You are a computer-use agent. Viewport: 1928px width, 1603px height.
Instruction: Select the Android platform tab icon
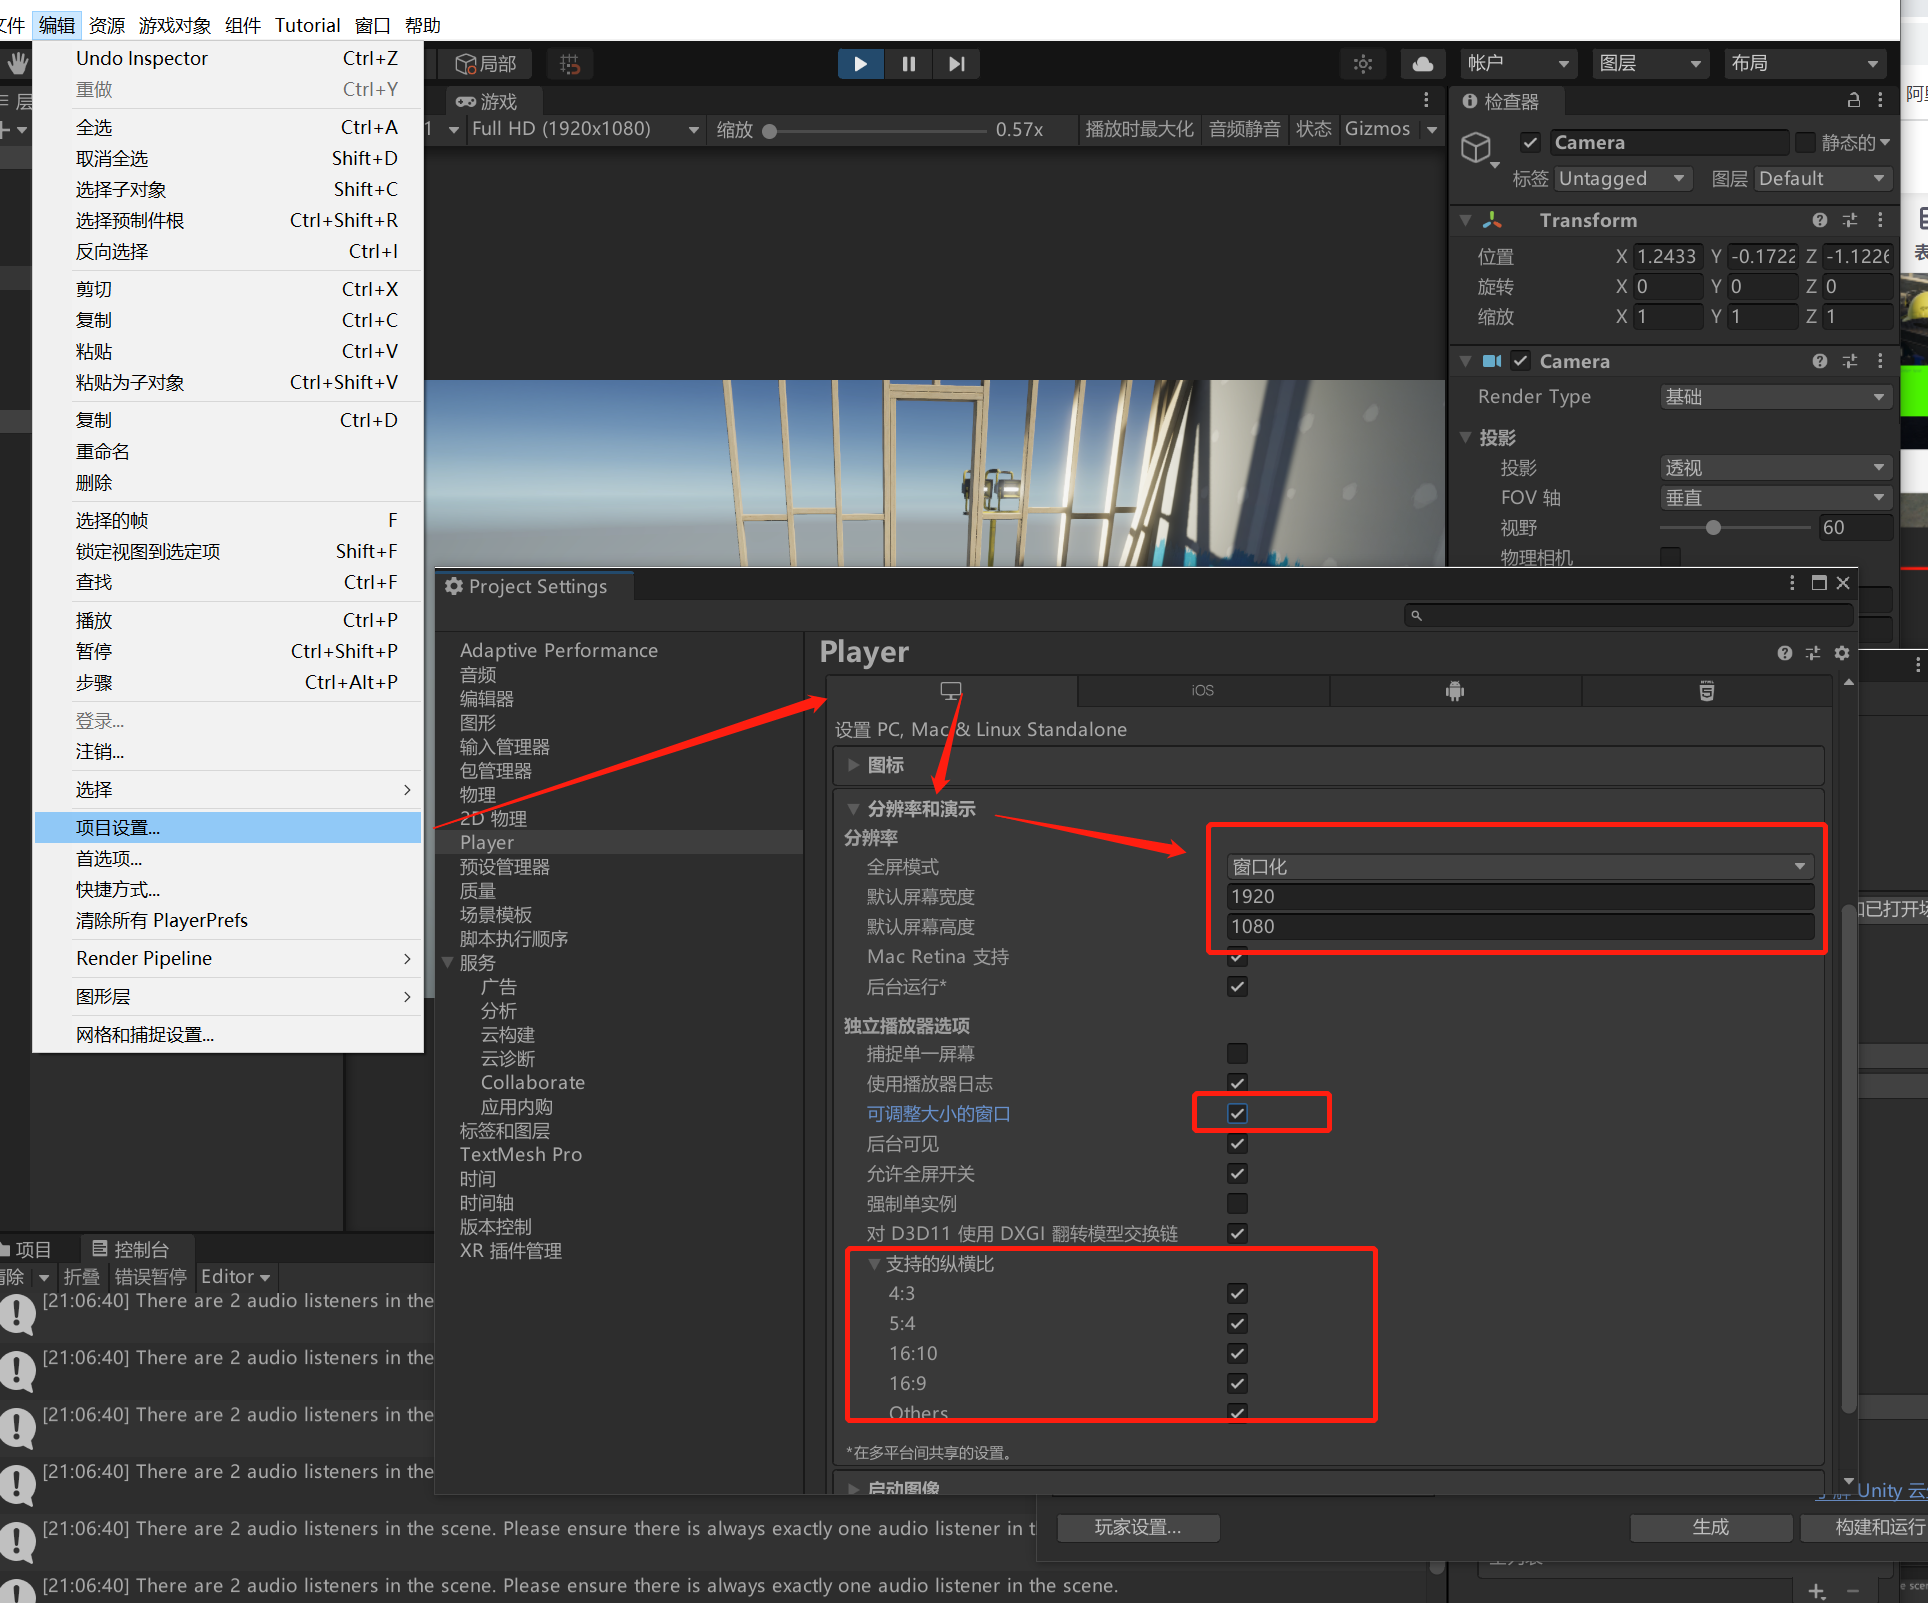(x=1455, y=691)
